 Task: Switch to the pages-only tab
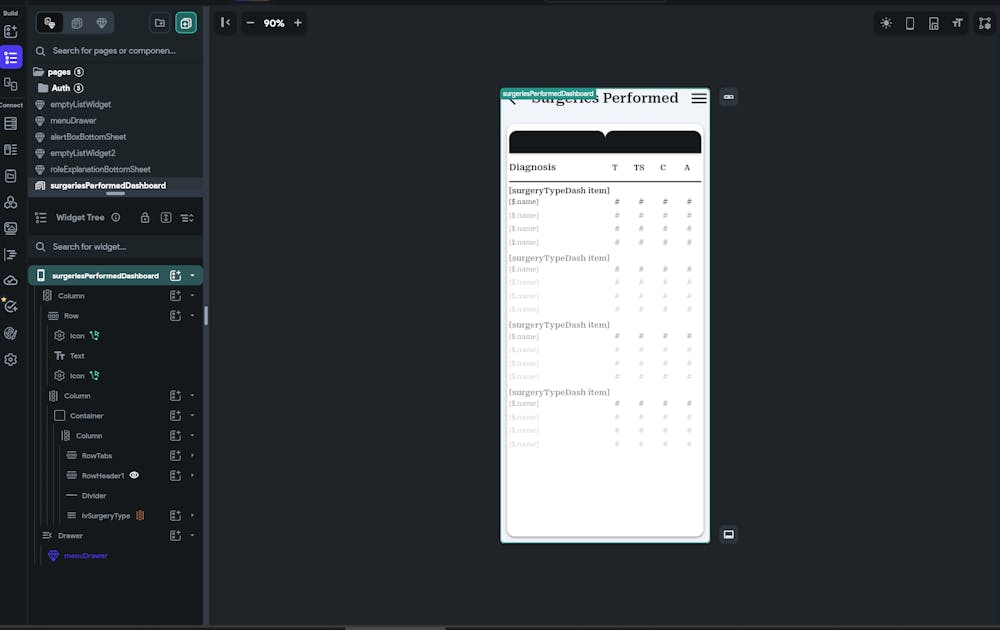pyautogui.click(x=77, y=23)
